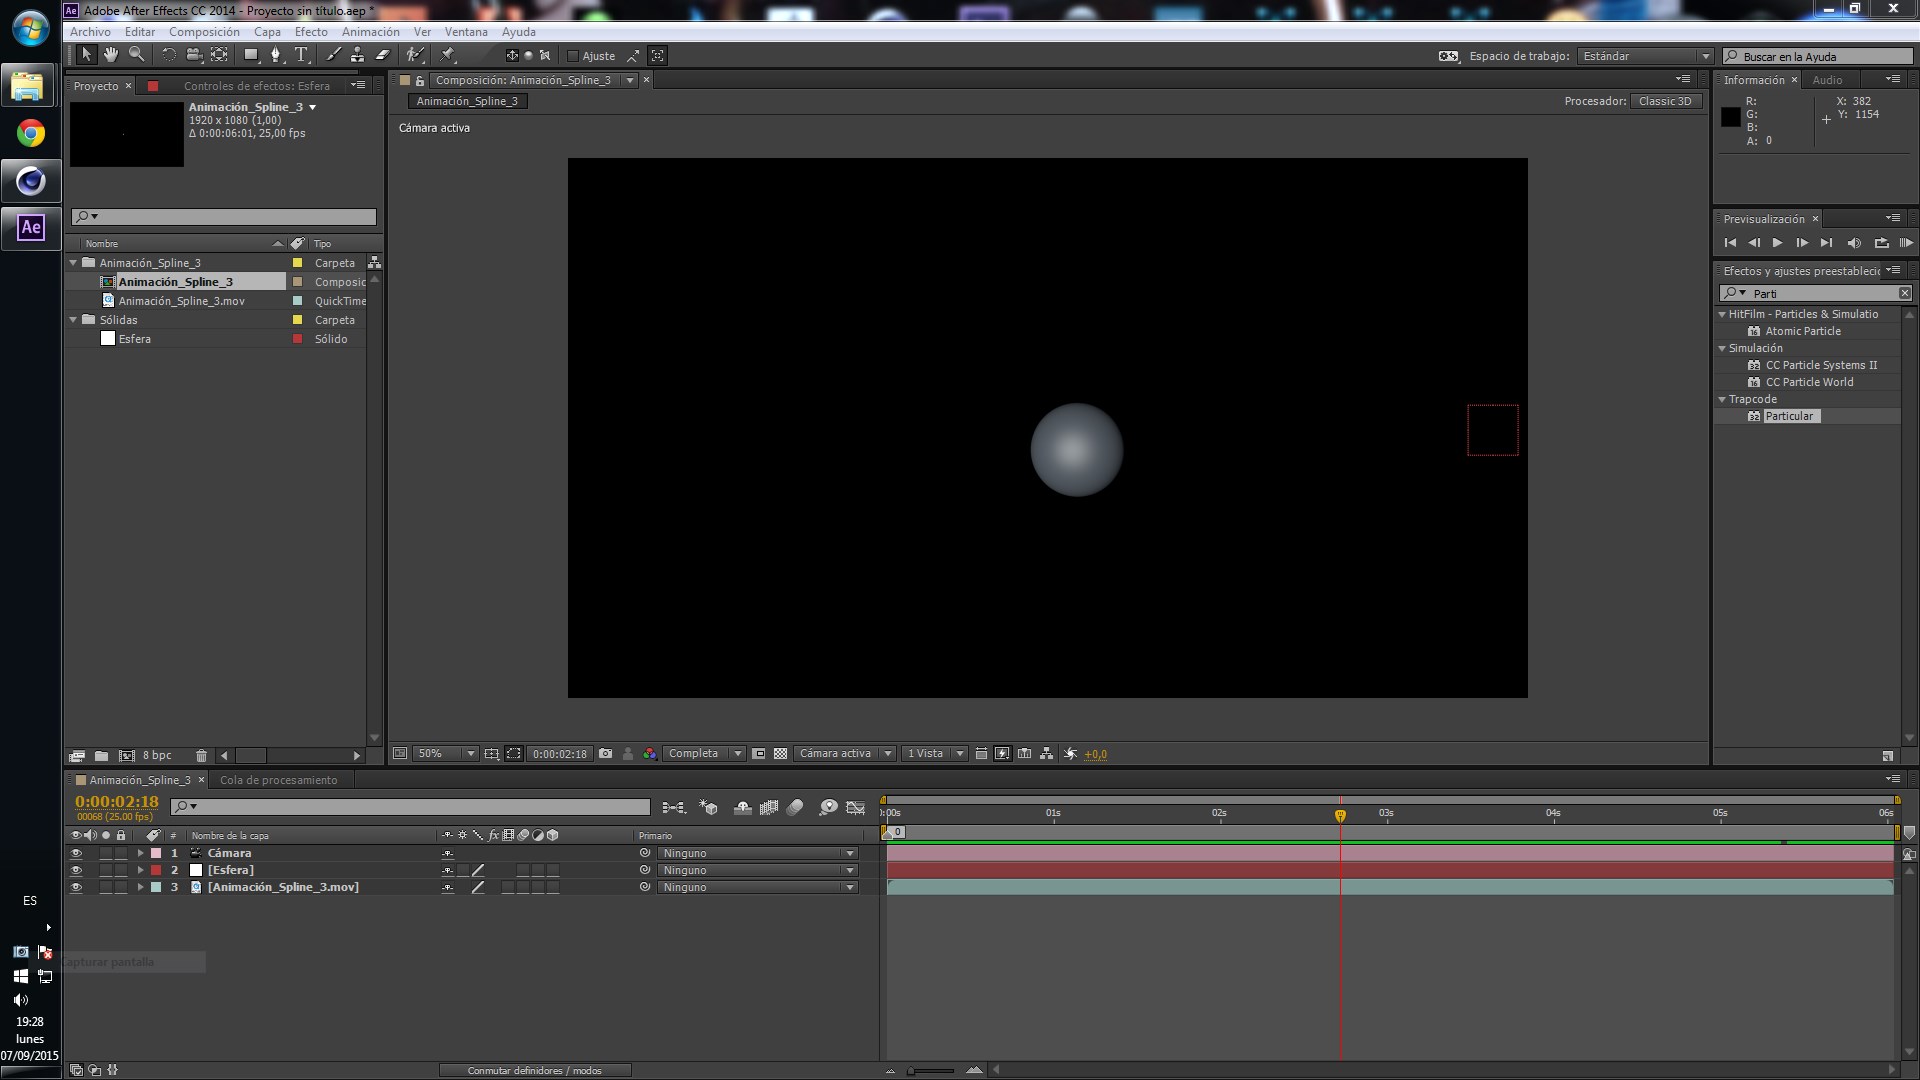1920x1080 pixels.
Task: Select the Eraser tool
Action: 382,55
